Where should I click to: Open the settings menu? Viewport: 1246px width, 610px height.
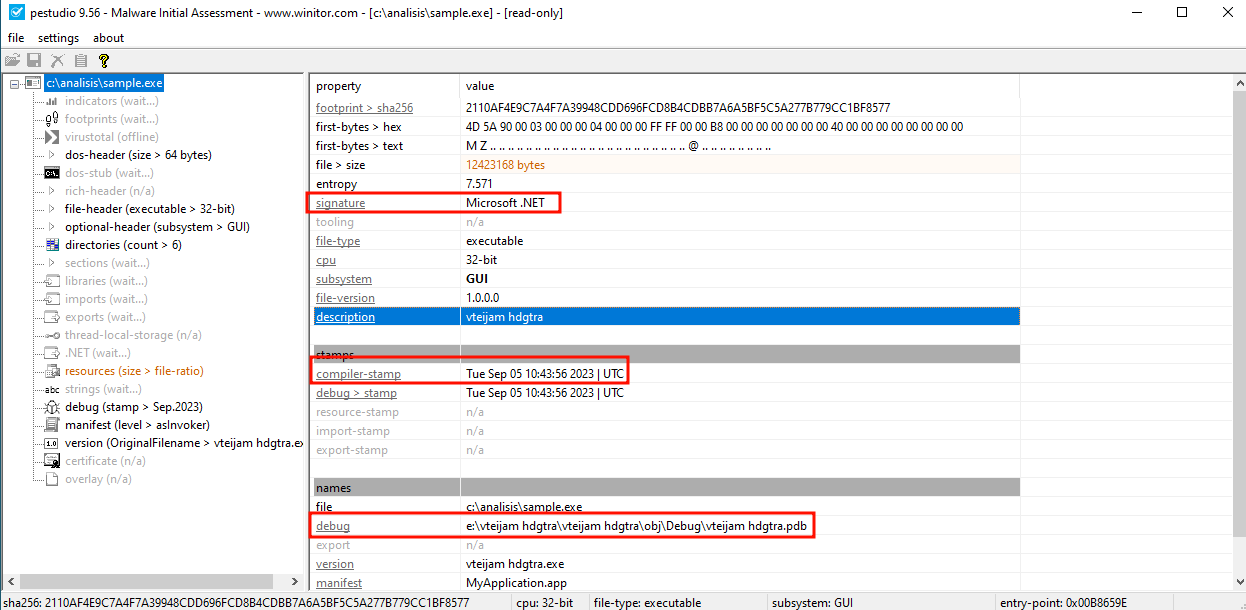[58, 37]
